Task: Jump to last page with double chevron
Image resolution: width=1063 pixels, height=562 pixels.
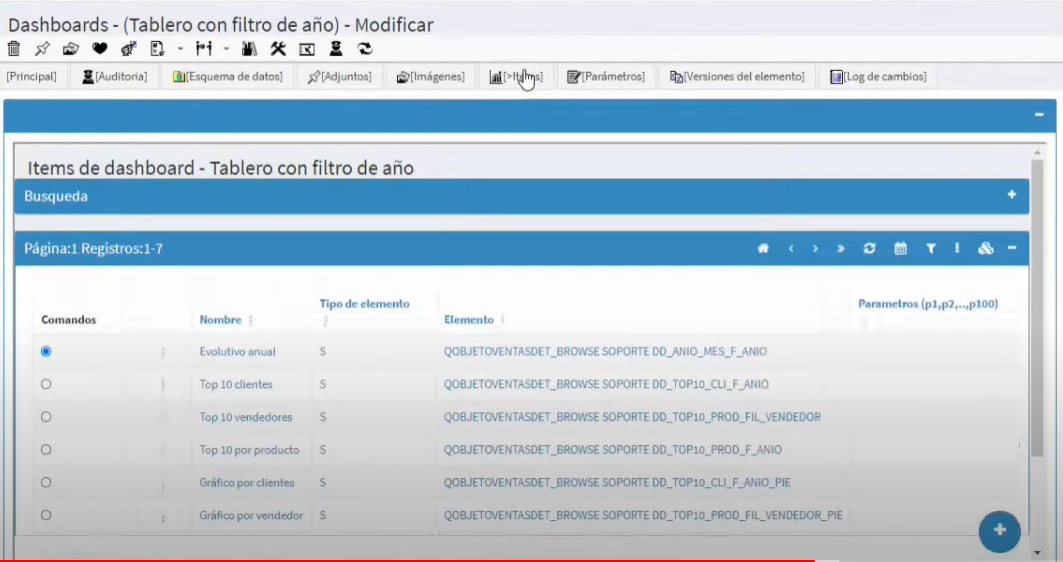Action: coord(841,249)
